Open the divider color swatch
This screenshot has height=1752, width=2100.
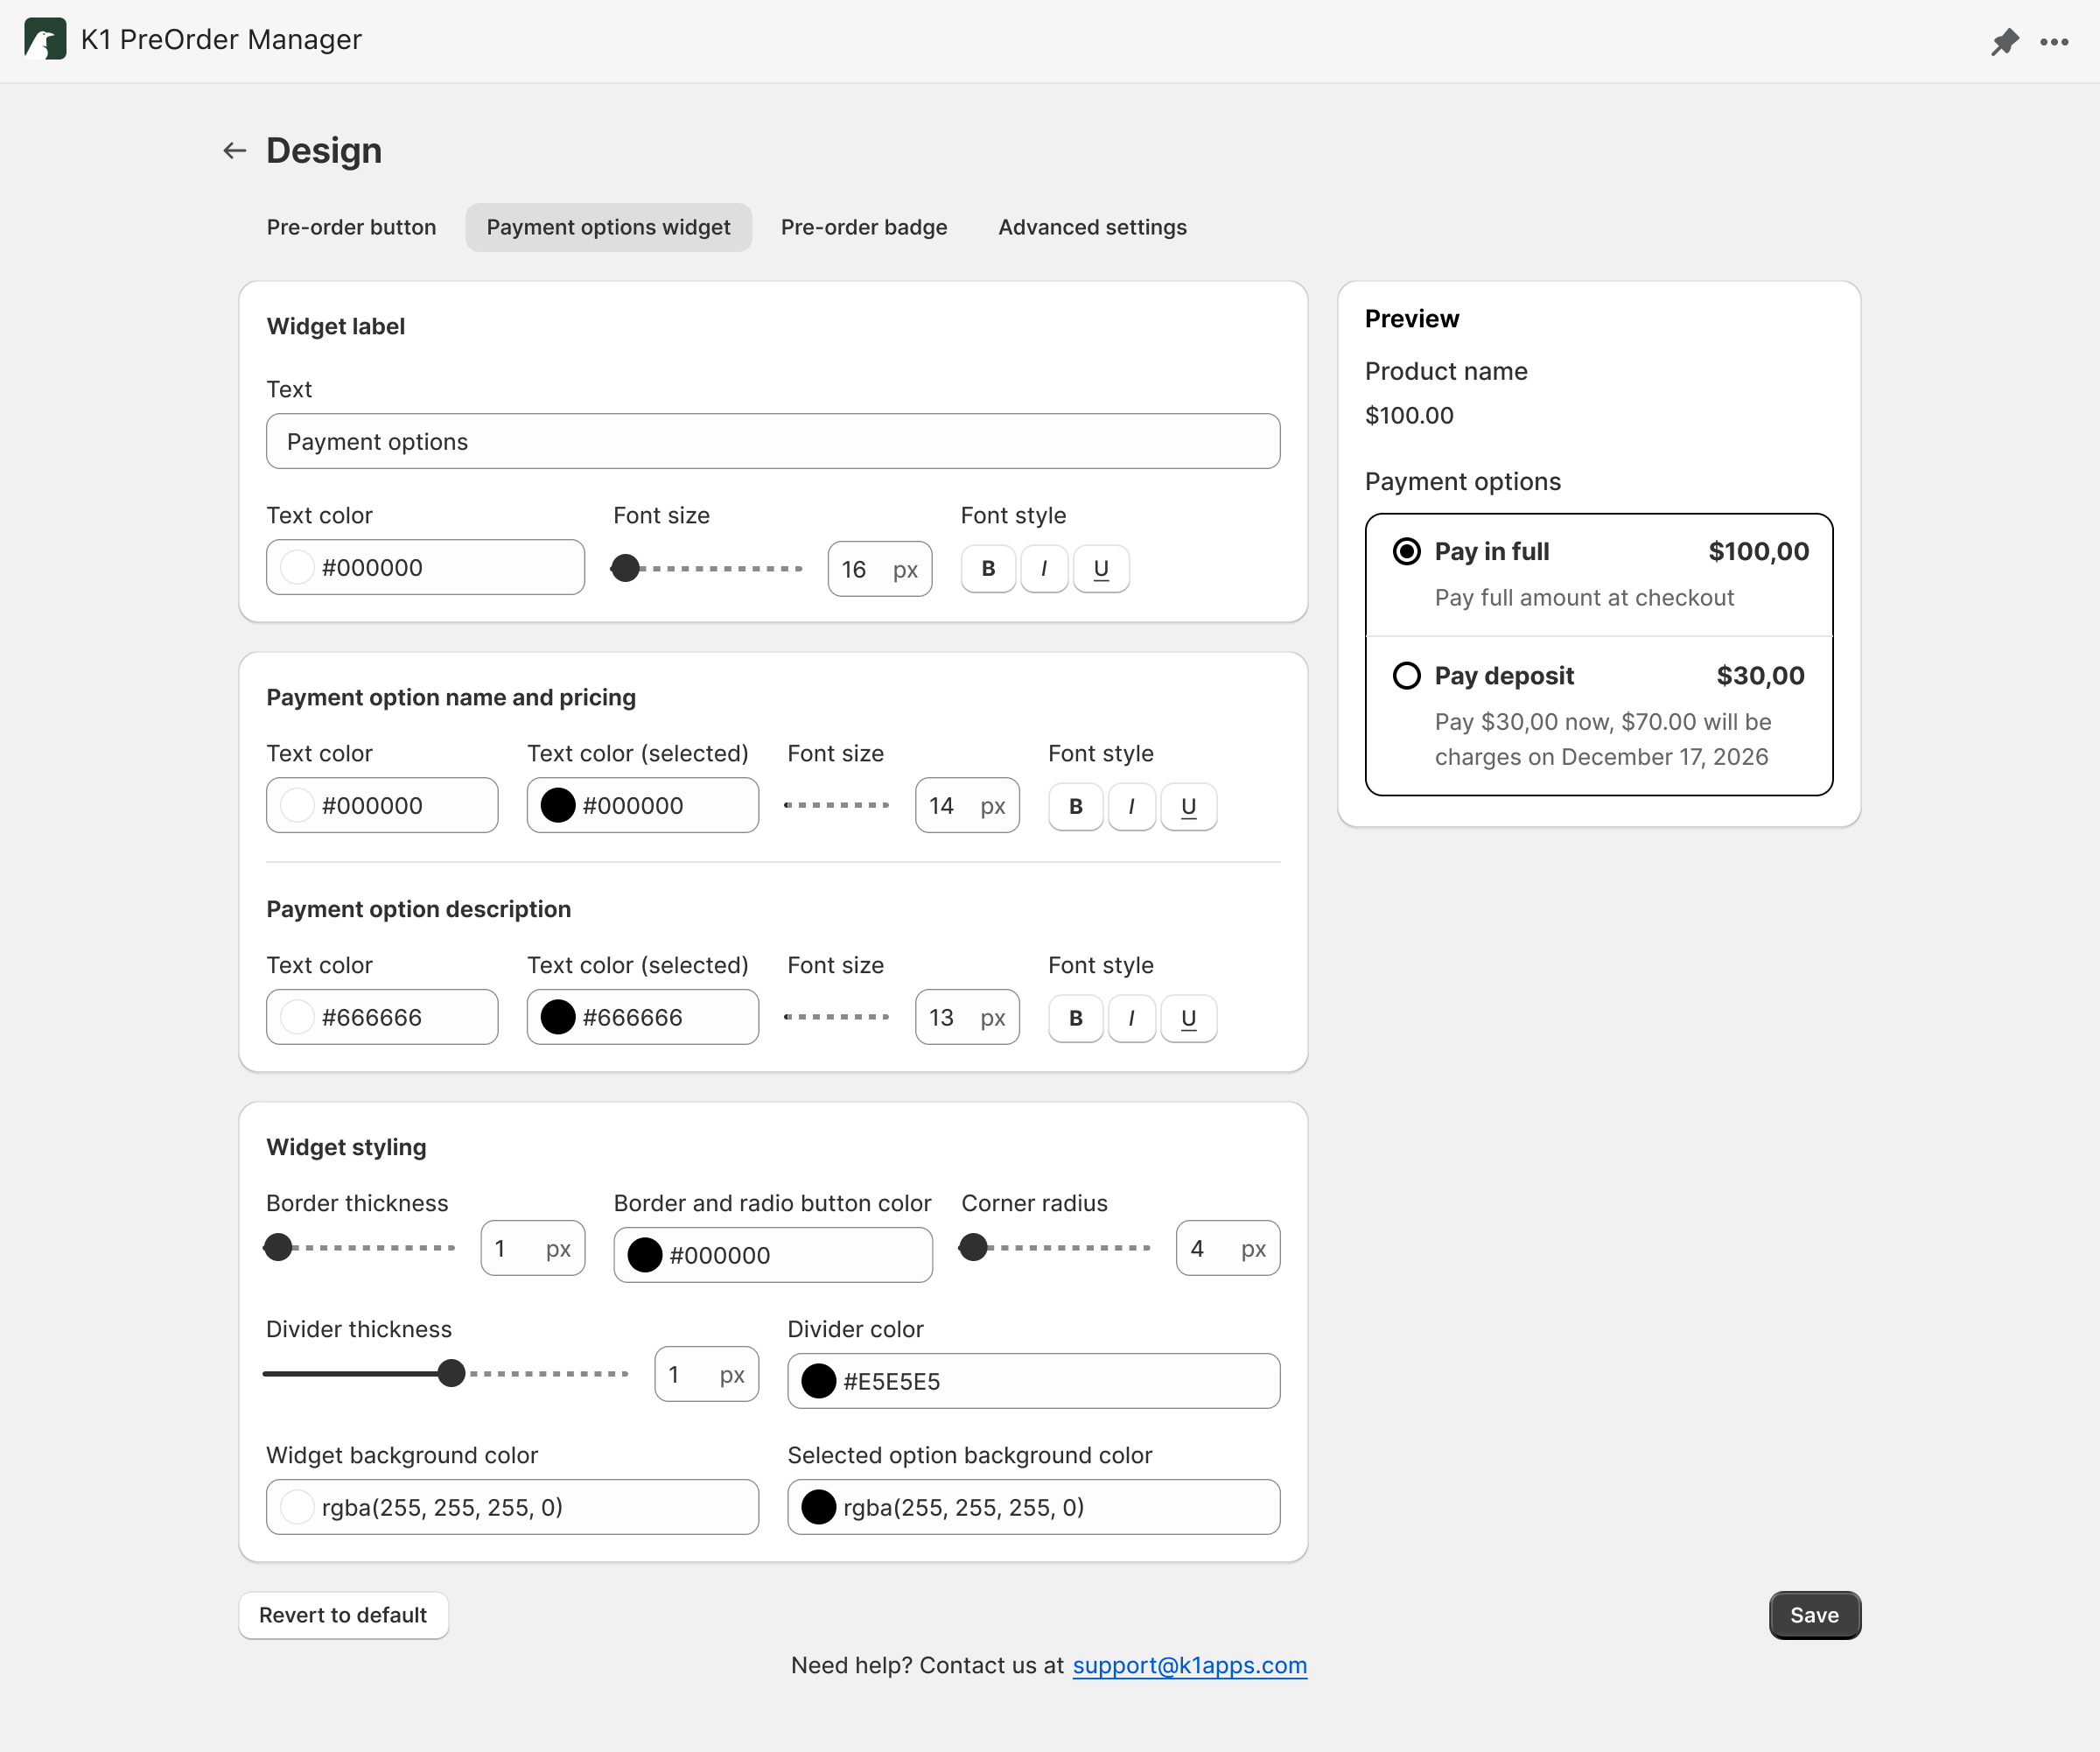coord(818,1381)
